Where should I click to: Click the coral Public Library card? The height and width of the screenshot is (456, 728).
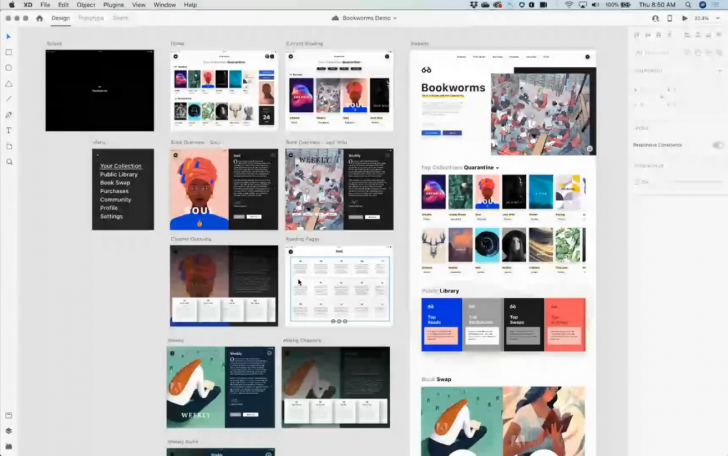pos(565,325)
